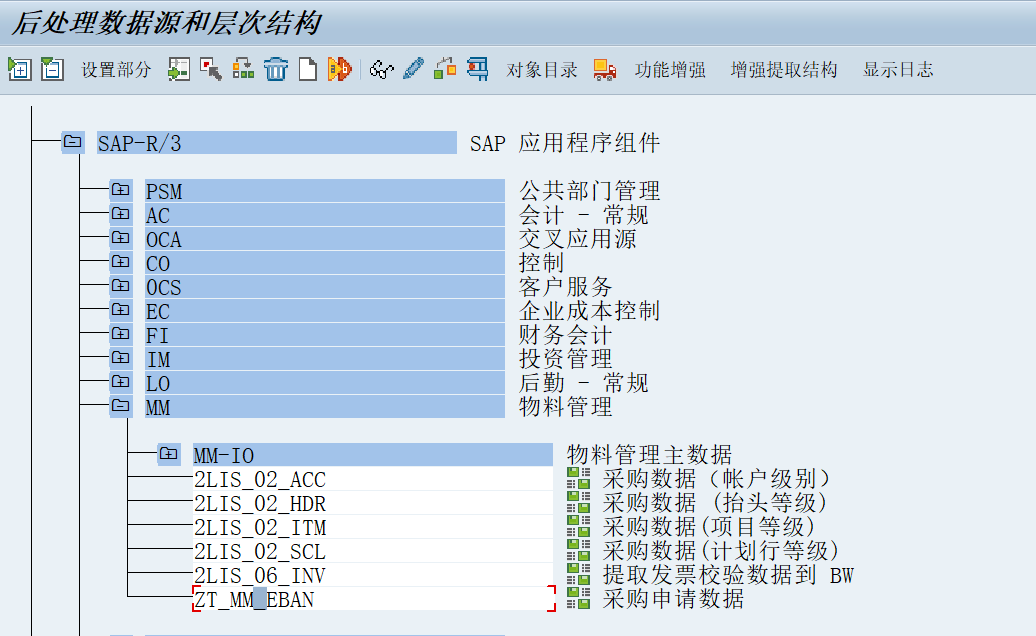Select the MM-IO tree row
The width and height of the screenshot is (1036, 636).
[x=373, y=455]
